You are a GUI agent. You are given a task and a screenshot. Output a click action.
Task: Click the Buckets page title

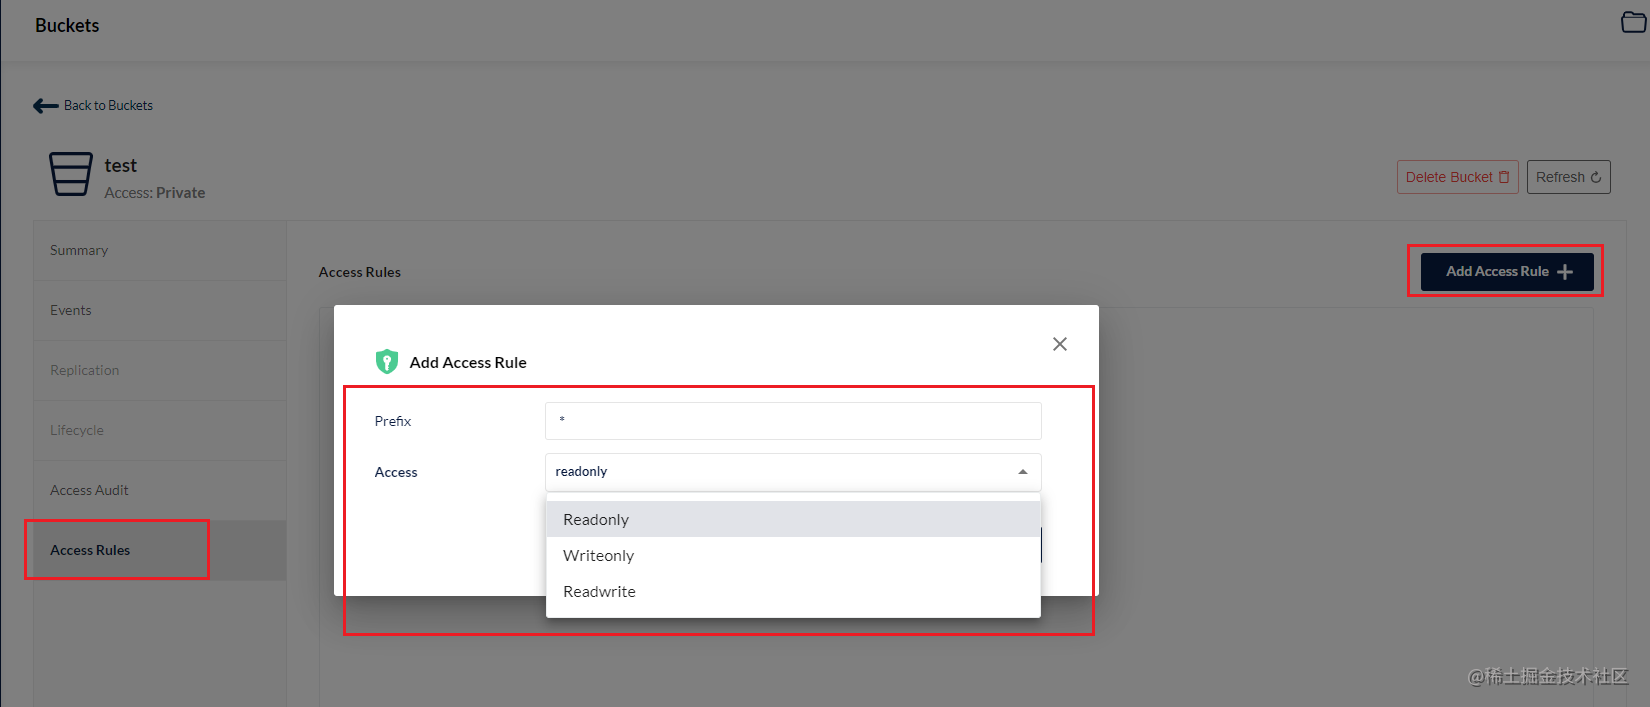tap(67, 26)
